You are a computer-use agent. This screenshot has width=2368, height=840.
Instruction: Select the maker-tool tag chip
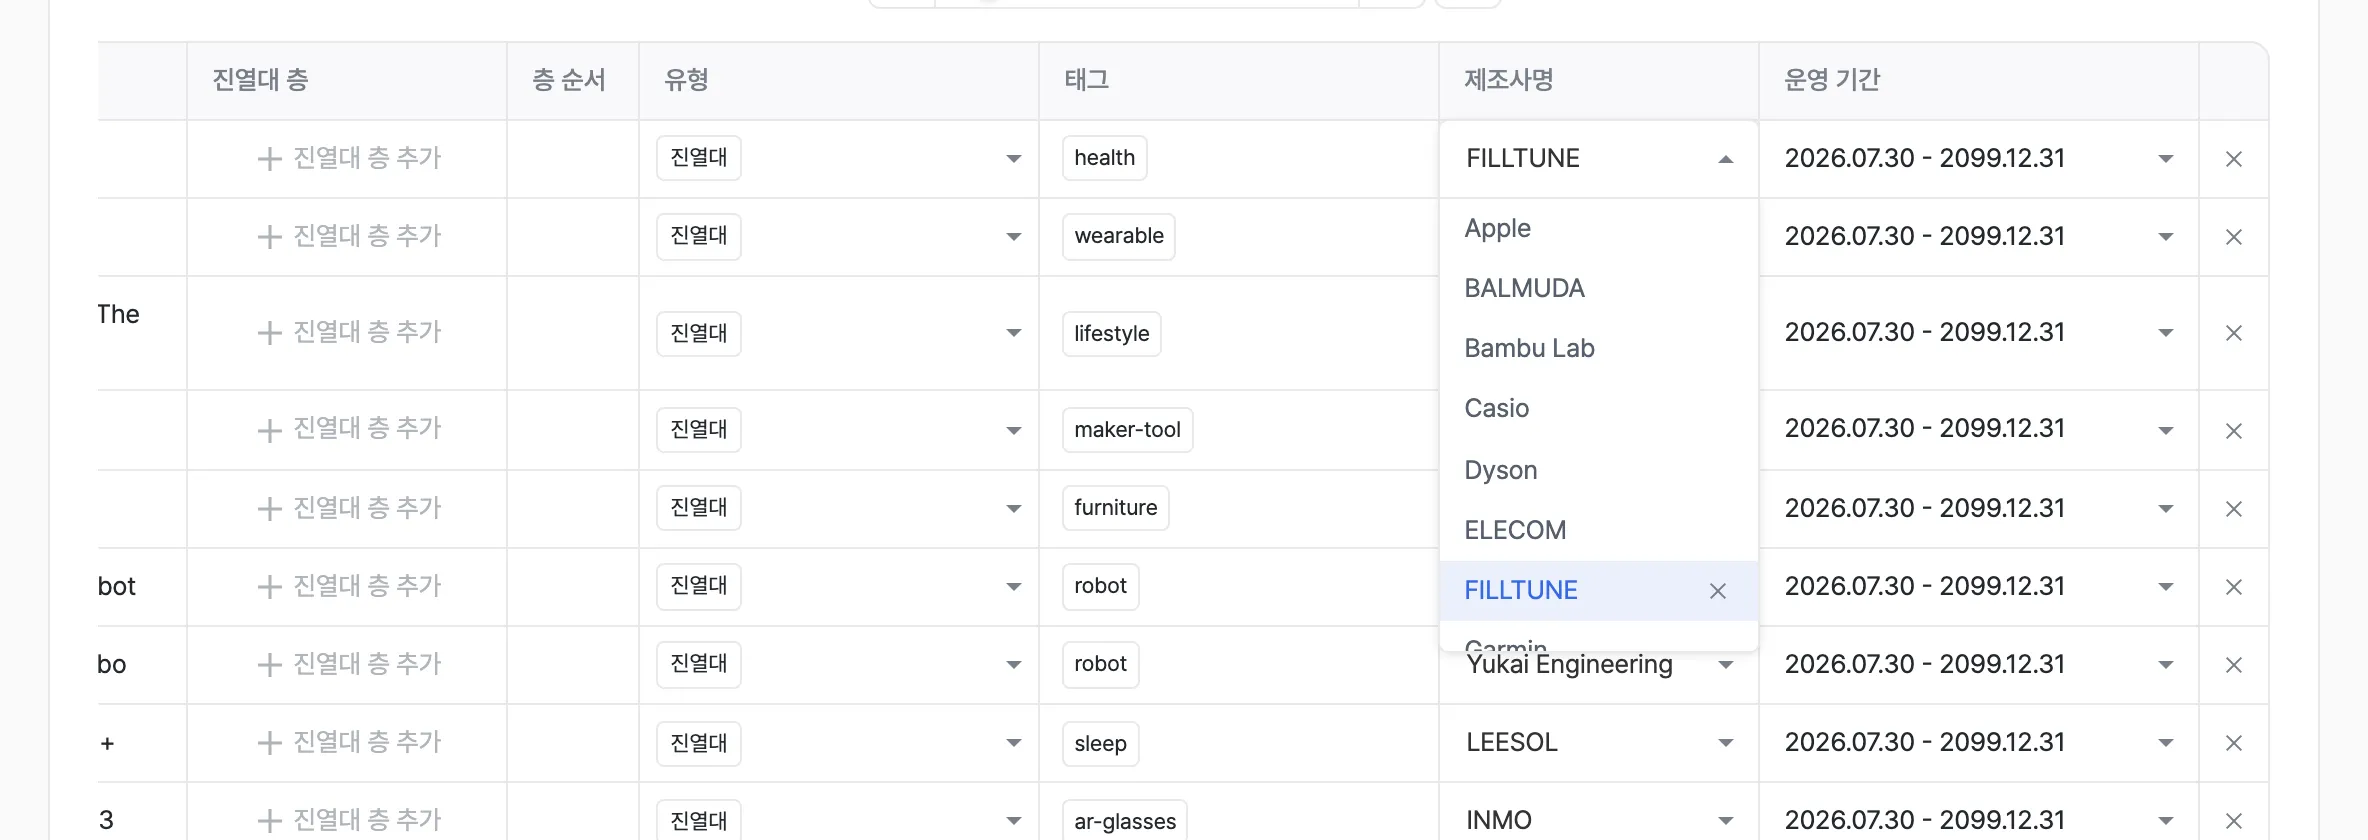click(1127, 430)
